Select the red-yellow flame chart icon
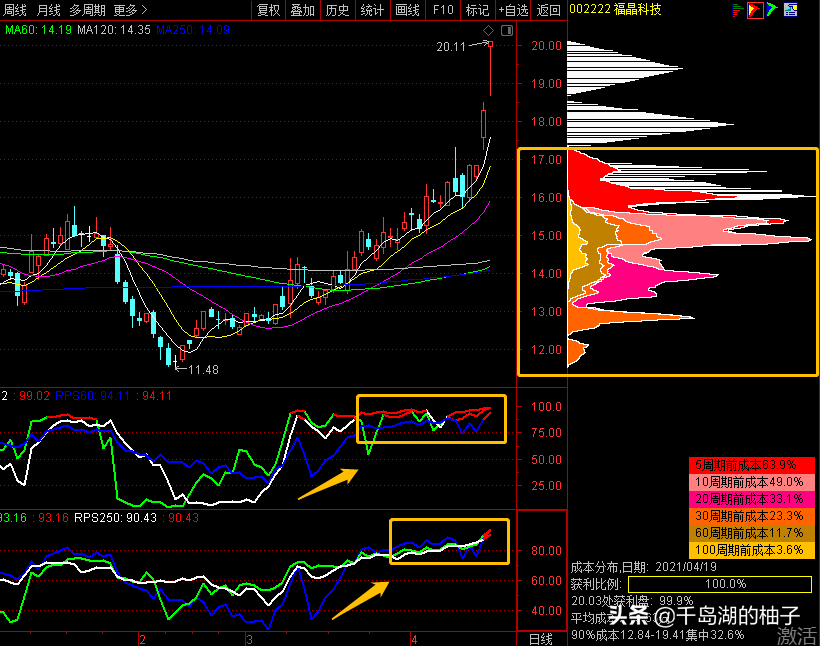Screen dimensions: 820x646 pos(756,11)
